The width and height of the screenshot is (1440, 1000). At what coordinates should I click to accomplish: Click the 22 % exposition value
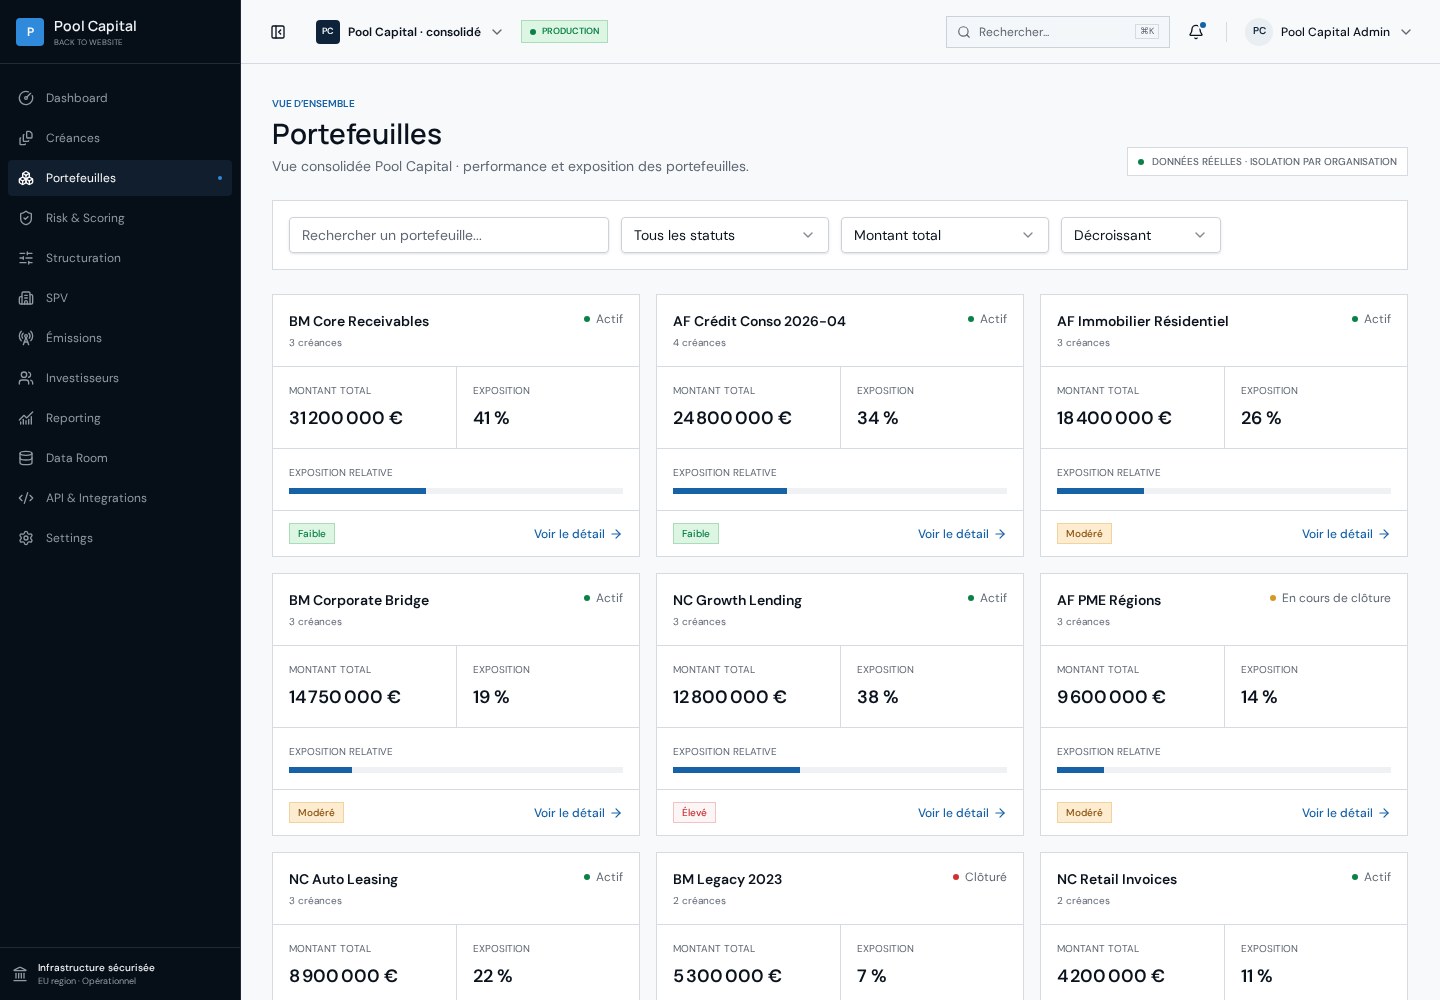(x=493, y=976)
